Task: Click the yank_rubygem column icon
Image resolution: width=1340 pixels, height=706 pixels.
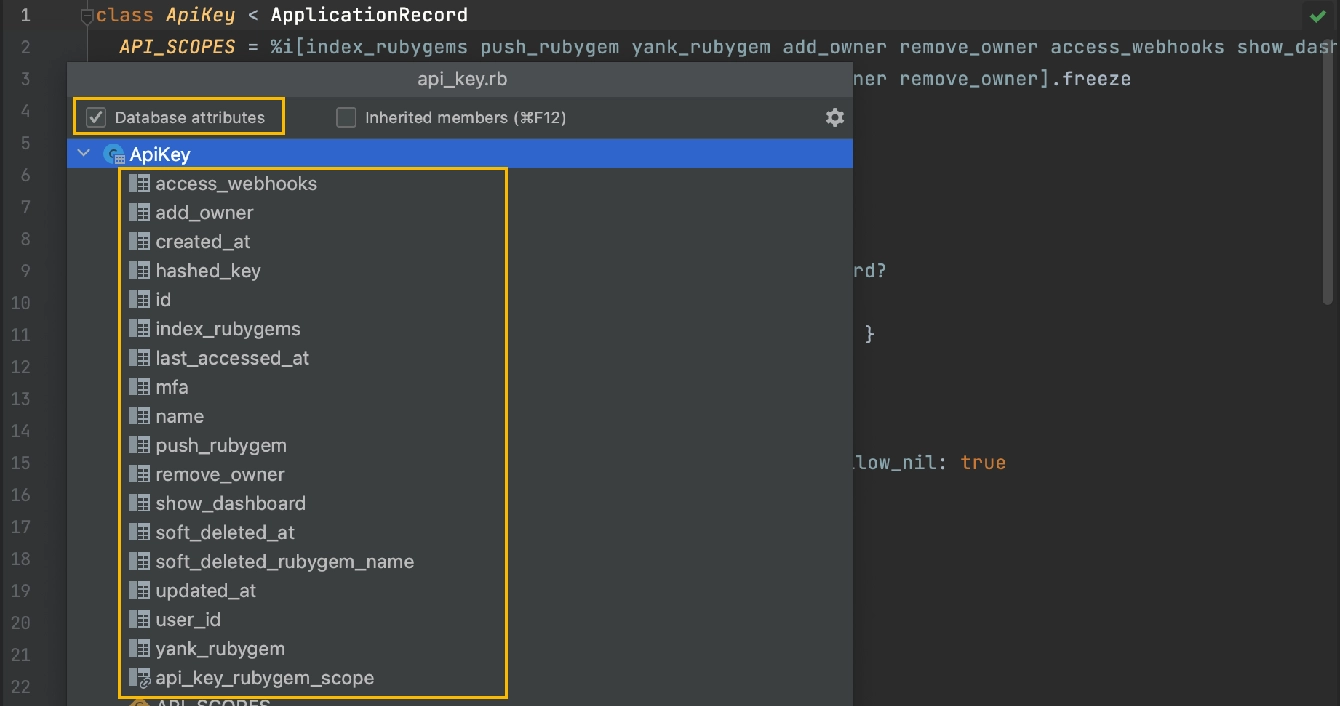Action: (140, 648)
